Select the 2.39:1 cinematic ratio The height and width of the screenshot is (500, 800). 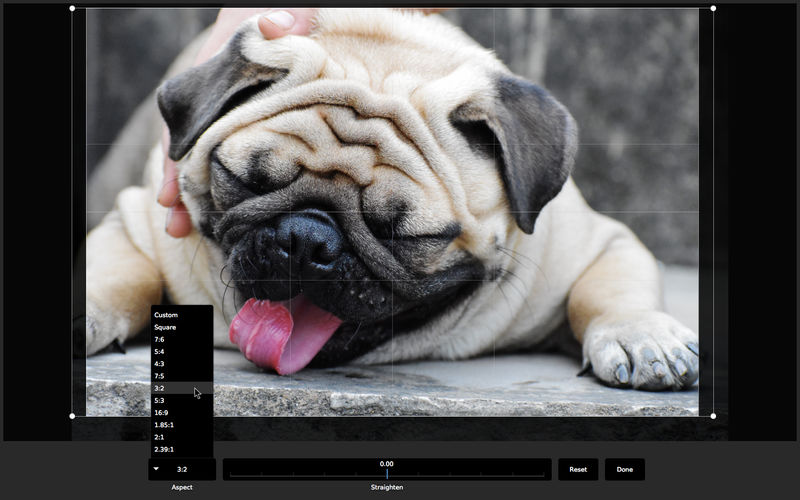pos(182,449)
